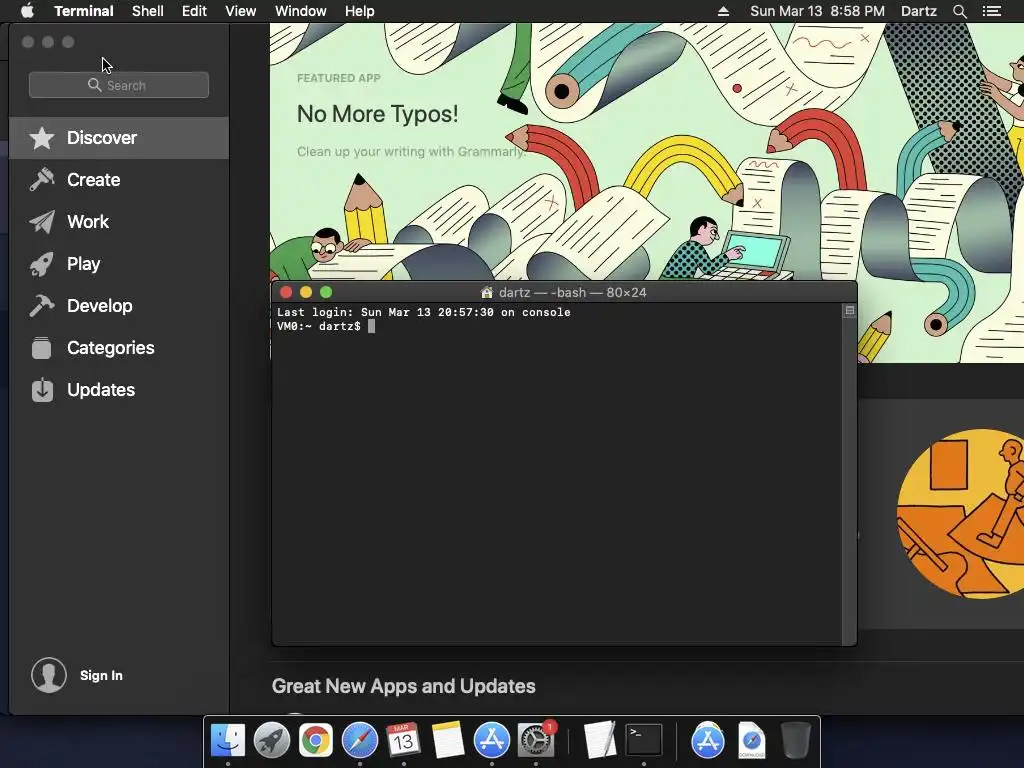Screen dimensions: 1024x768
Task: Select the Play rocket icon
Action: 42,264
